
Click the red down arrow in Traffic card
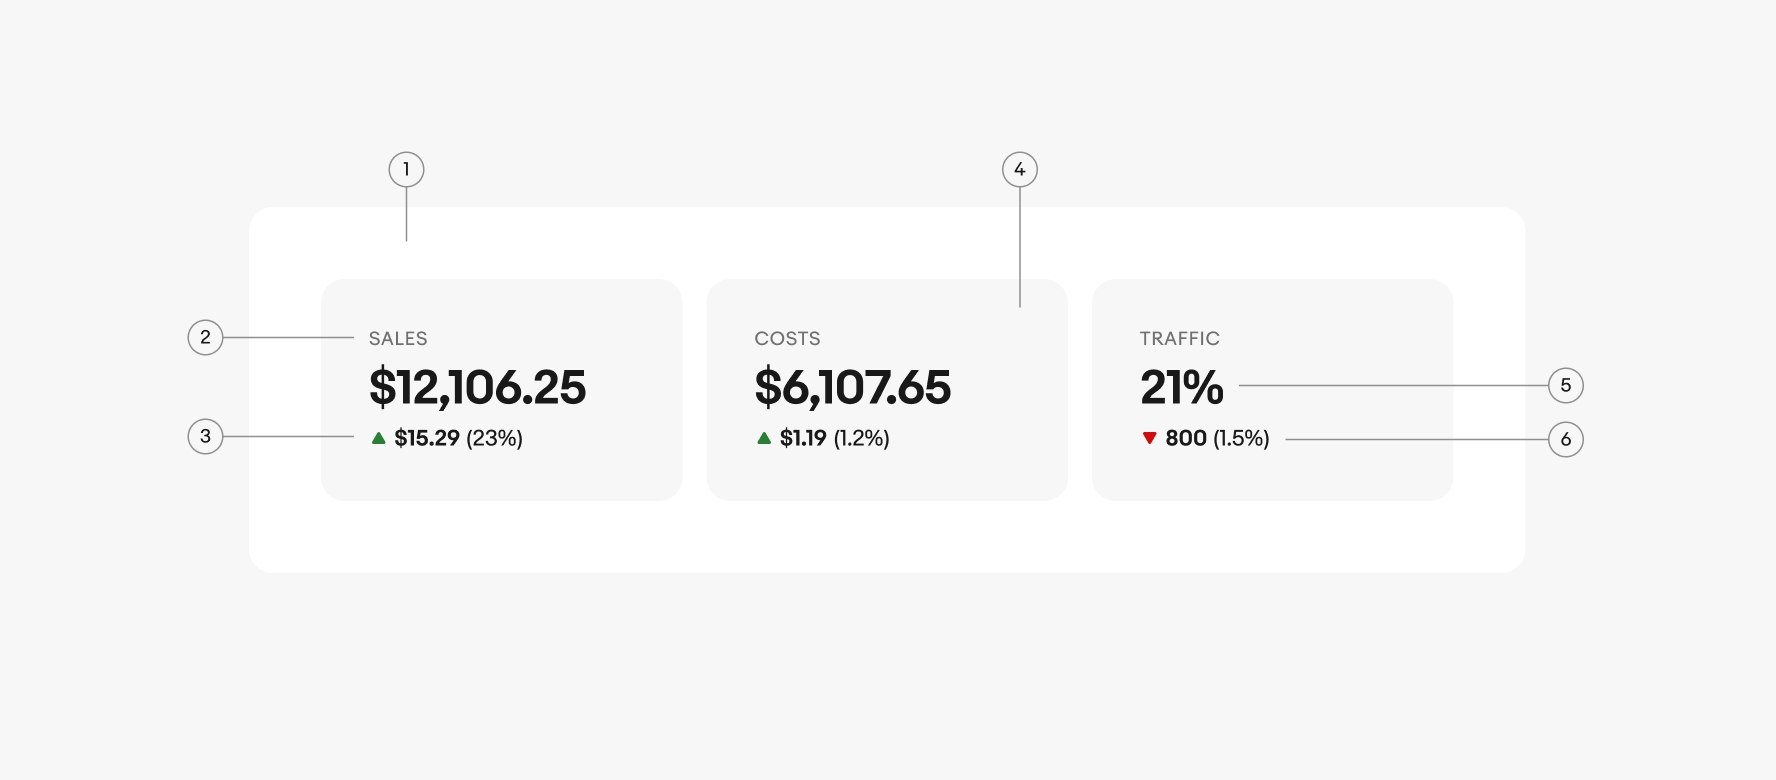(x=1149, y=438)
